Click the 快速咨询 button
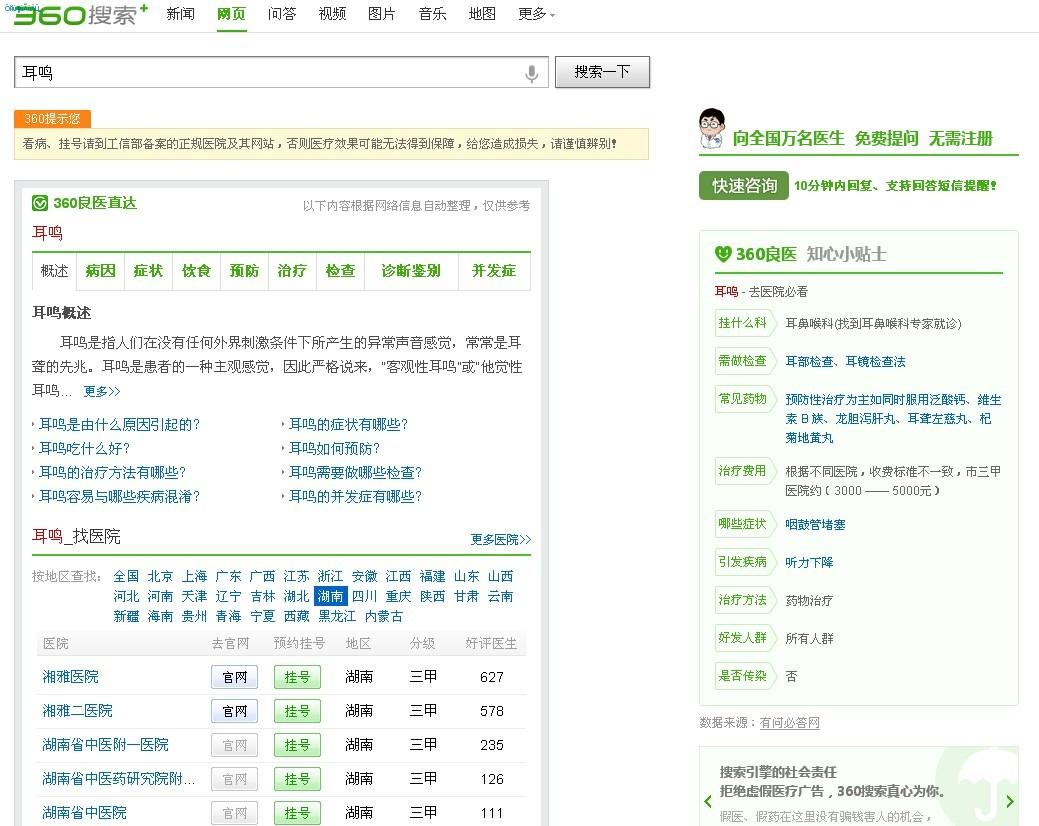Image resolution: width=1039 pixels, height=826 pixels. (x=744, y=186)
